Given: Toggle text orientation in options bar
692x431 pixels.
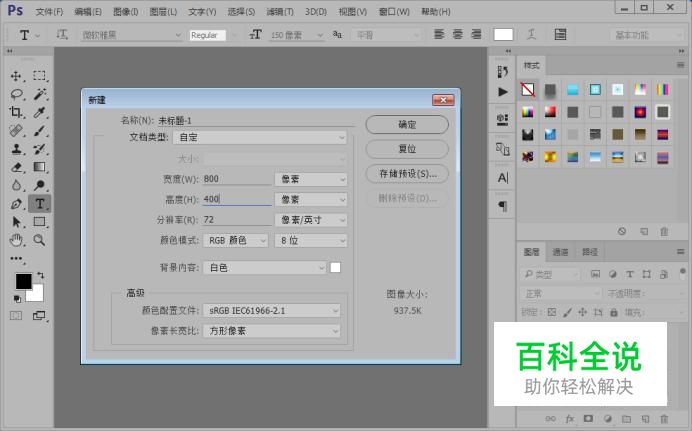Looking at the screenshot, I should pos(62,34).
